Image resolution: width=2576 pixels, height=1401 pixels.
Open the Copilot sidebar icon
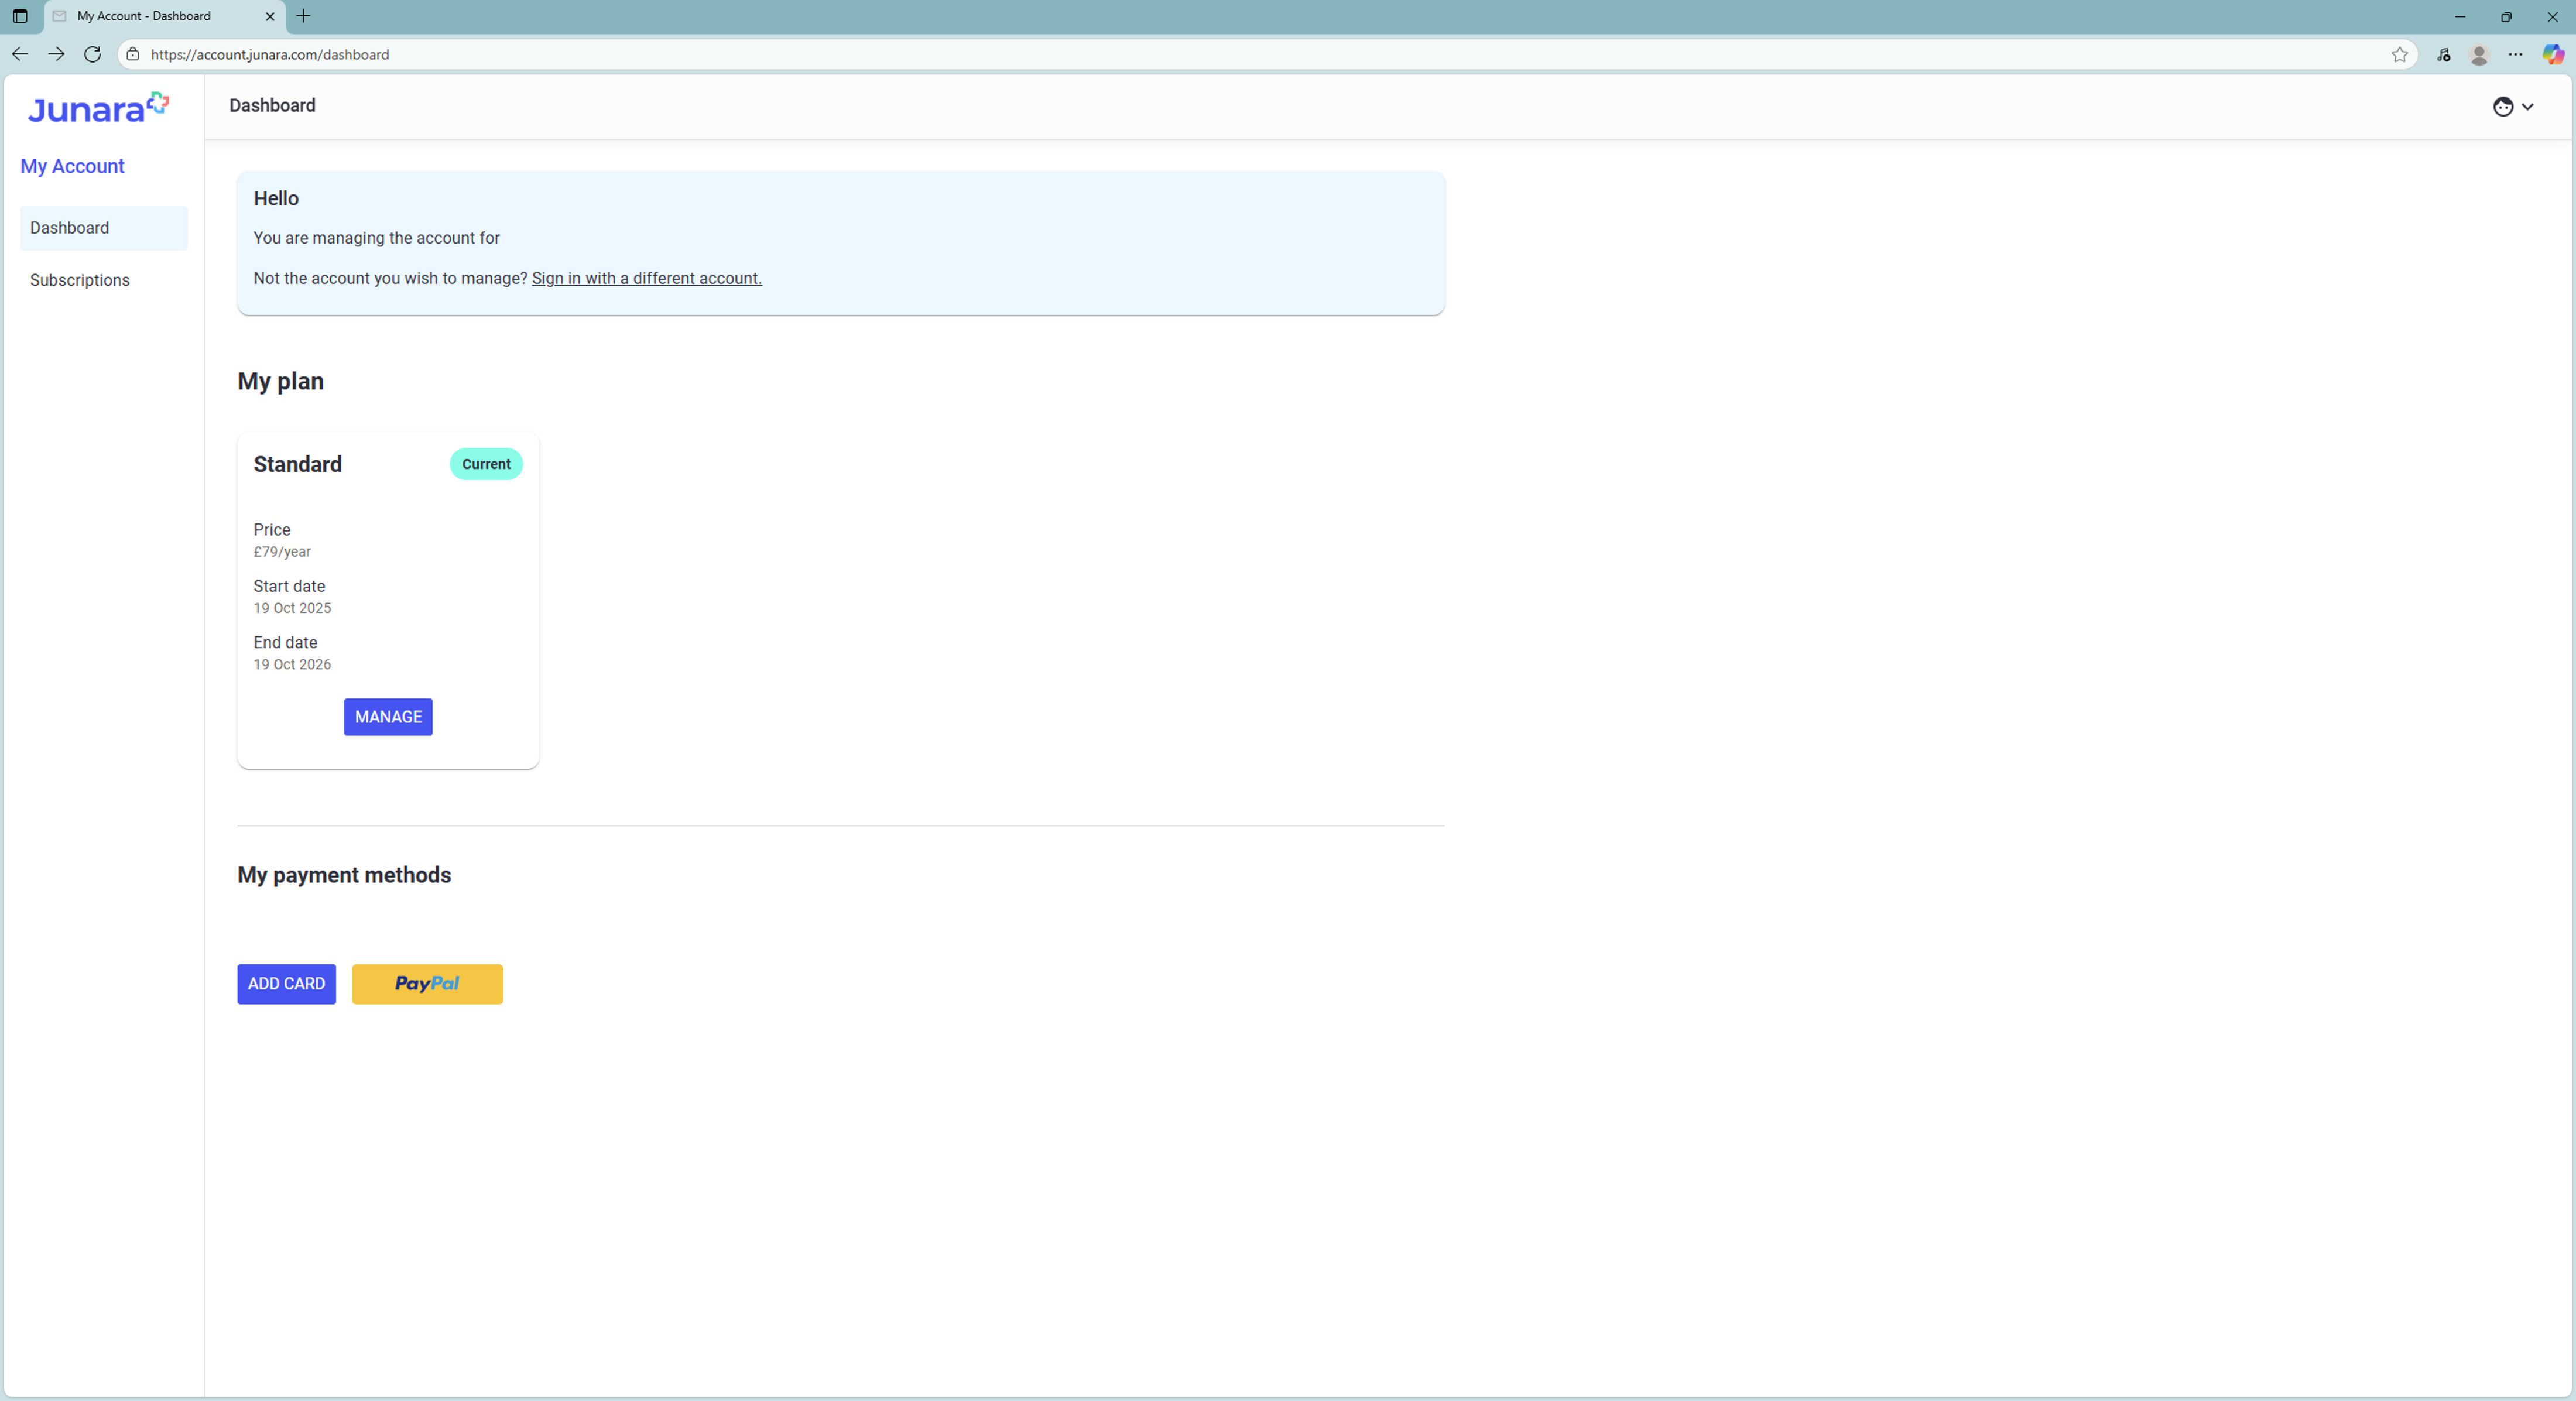tap(2553, 54)
